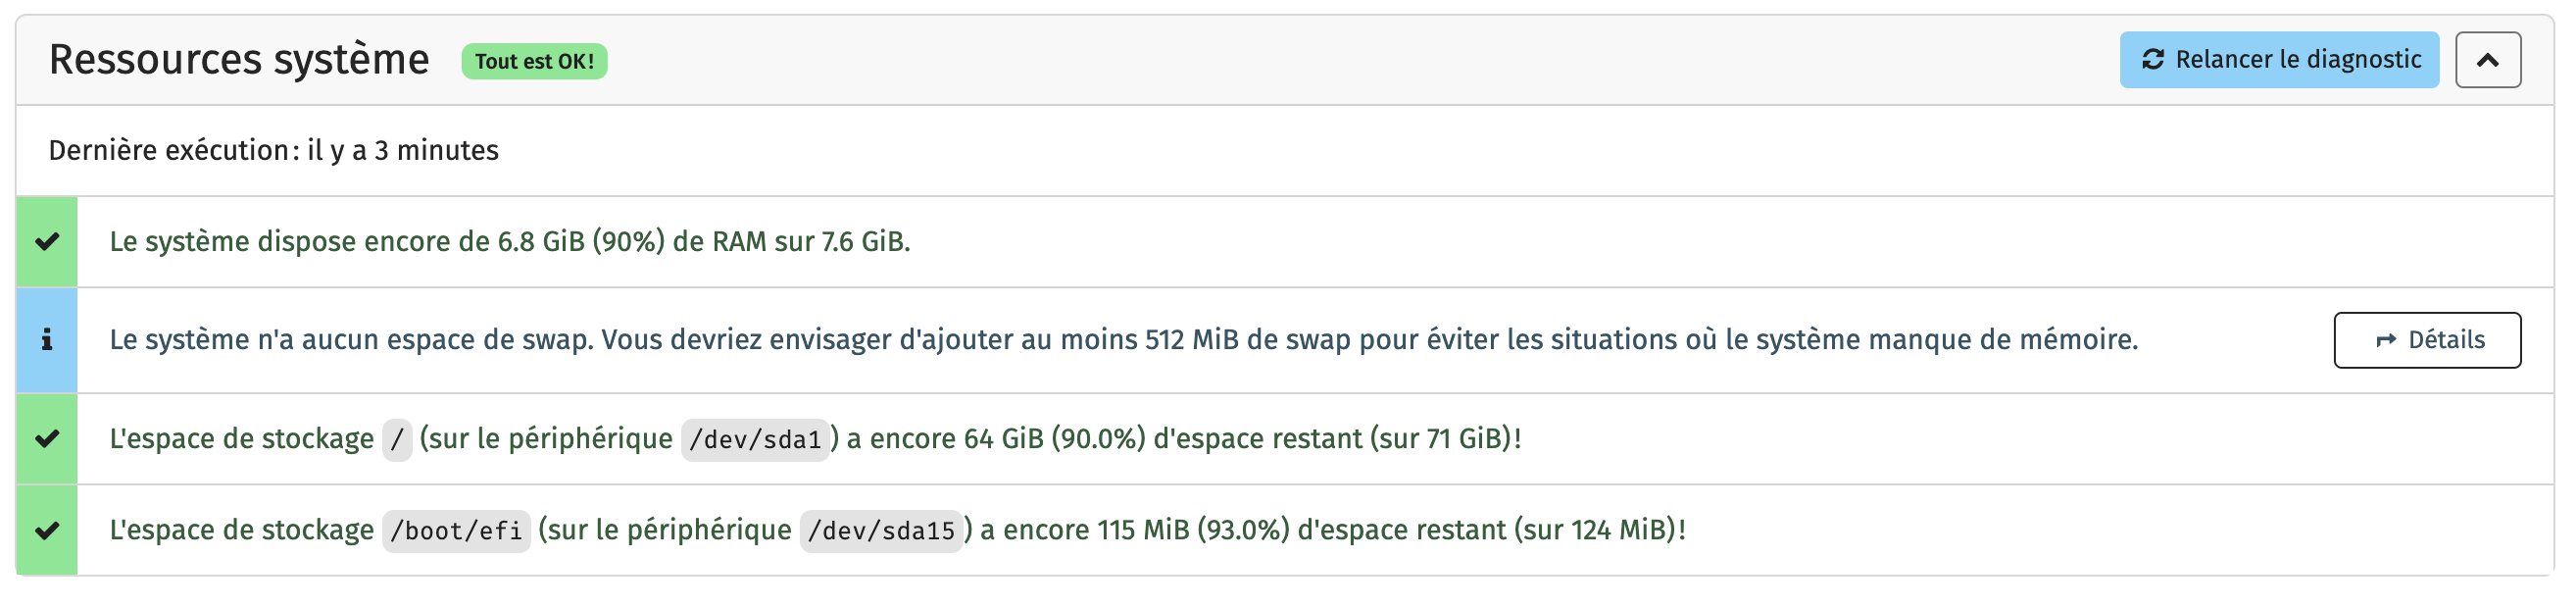Click the "64 GiB (90.0%)" remaining space text
Screen dimensions: 2576x608
tap(1054, 439)
